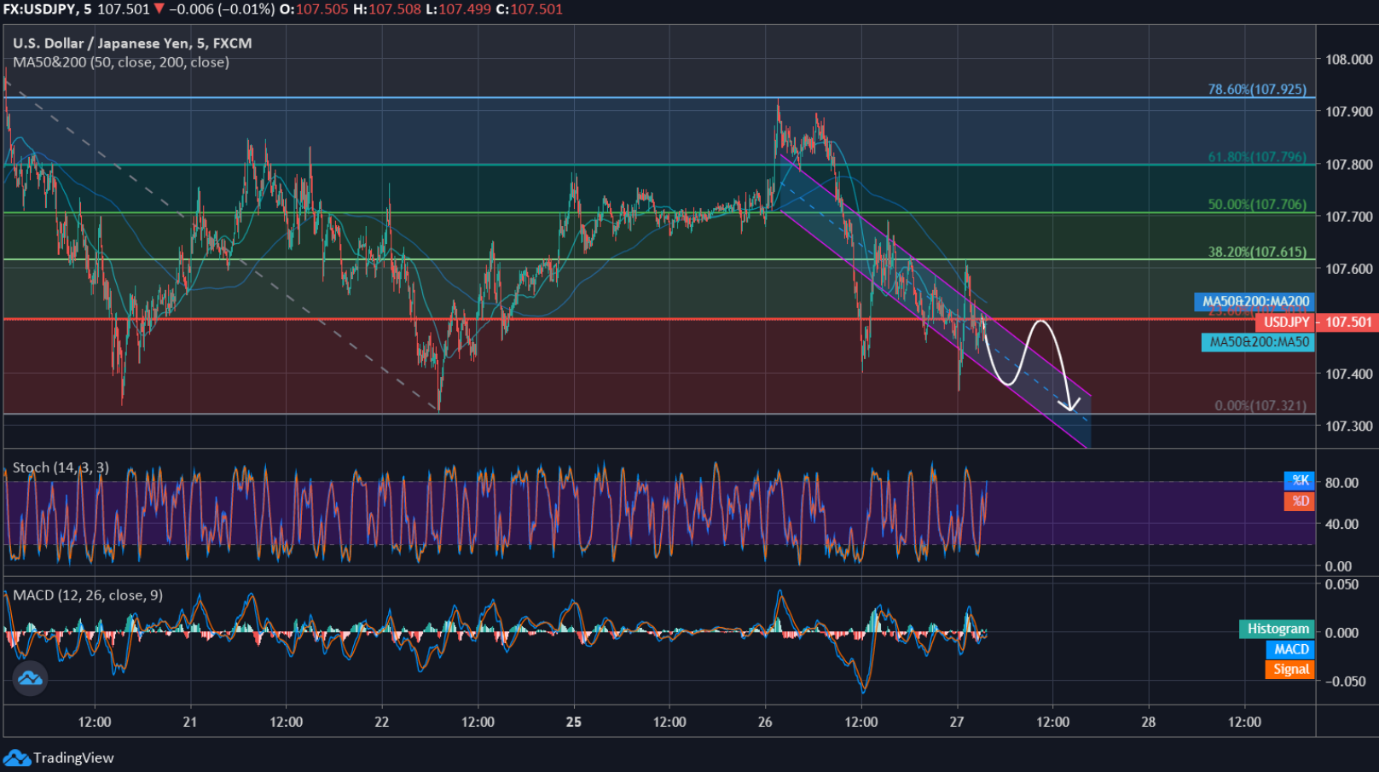Click the blue MACD scale label
The width and height of the screenshot is (1379, 772).
tap(1290, 649)
